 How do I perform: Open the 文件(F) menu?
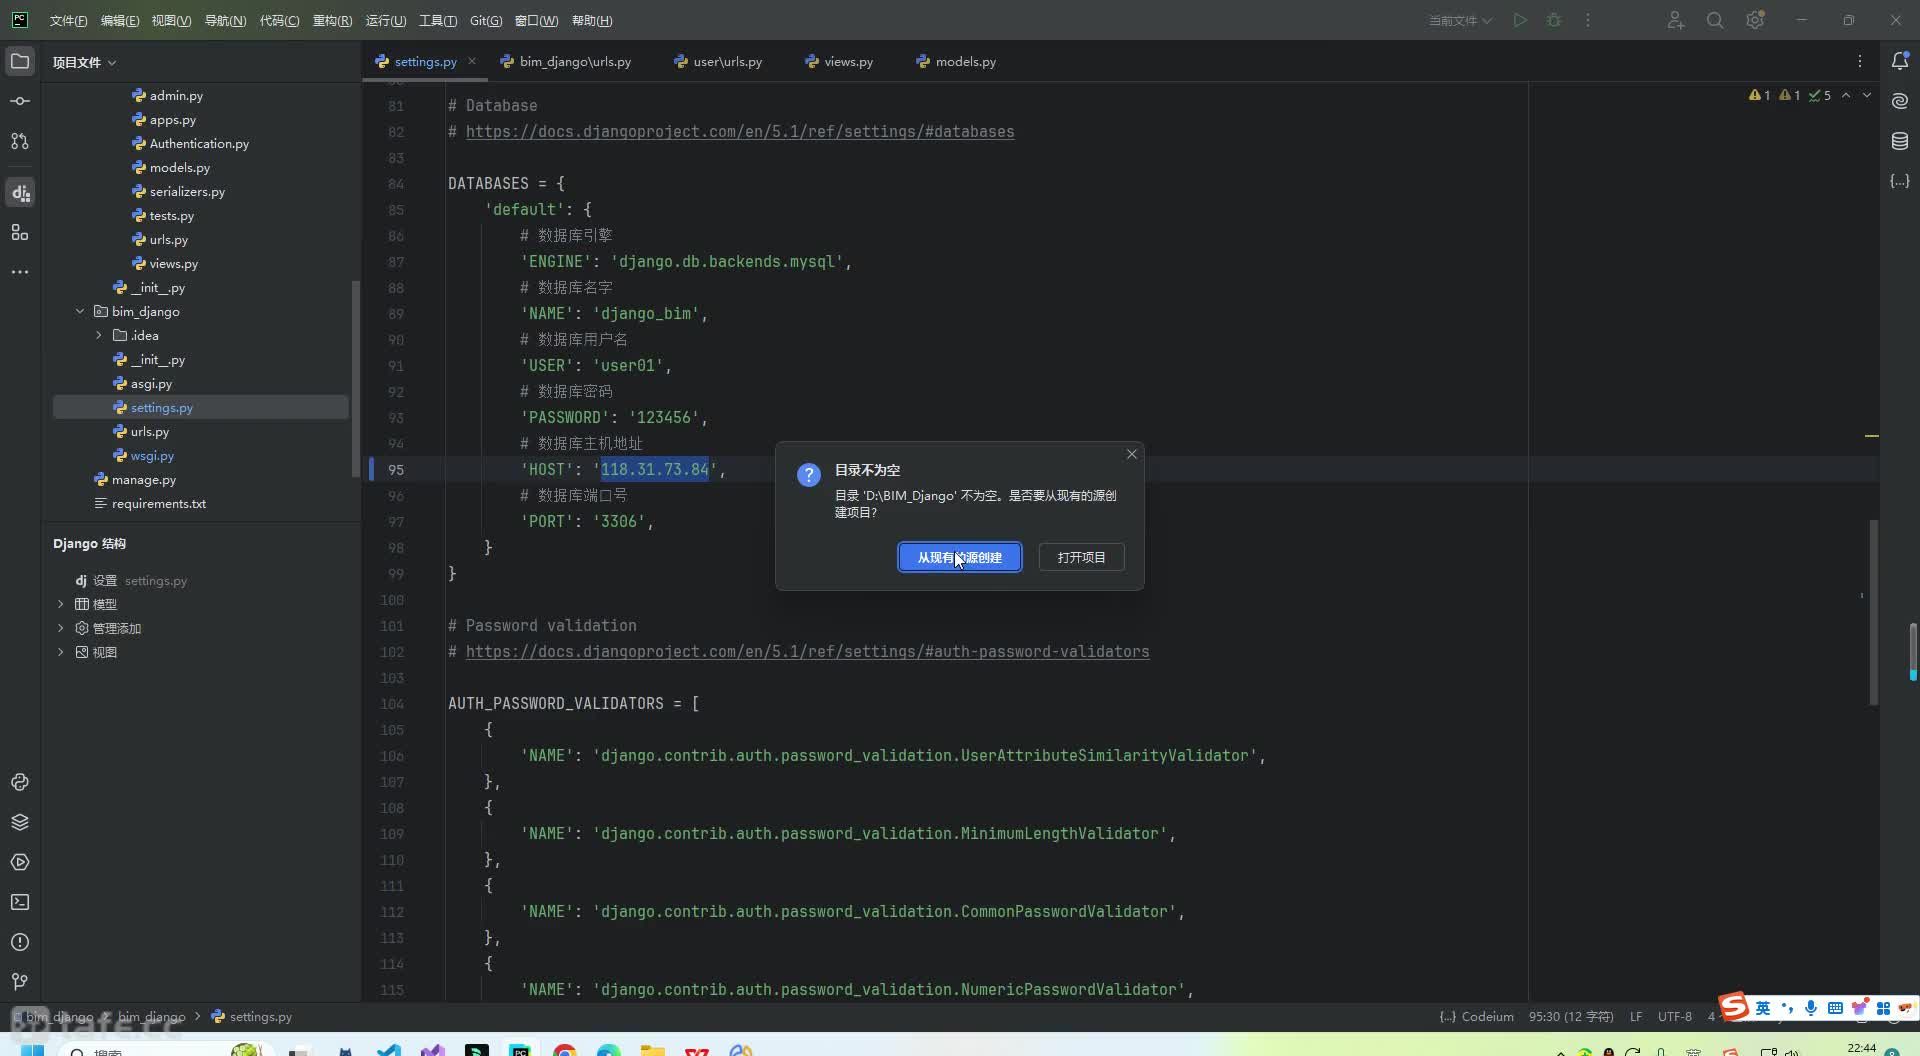(x=68, y=20)
